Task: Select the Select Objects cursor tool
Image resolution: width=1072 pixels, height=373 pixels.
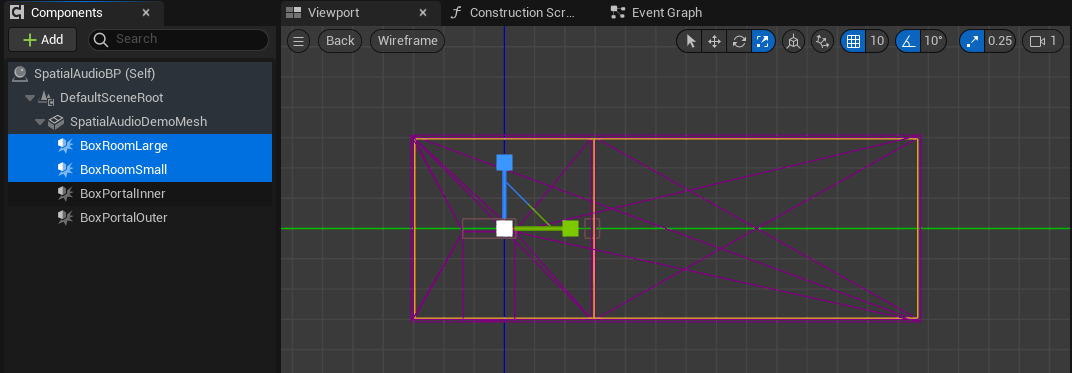Action: 691,41
